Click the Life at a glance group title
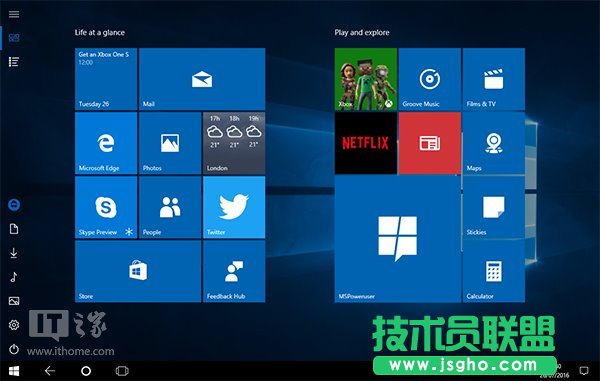This screenshot has width=600, height=381. 100,33
